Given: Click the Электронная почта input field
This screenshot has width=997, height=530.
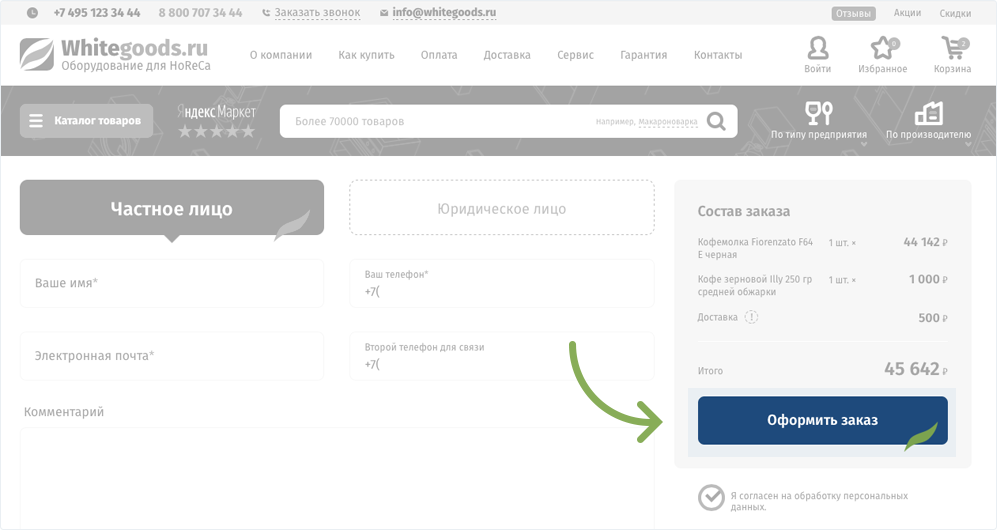Looking at the screenshot, I should pyautogui.click(x=171, y=356).
